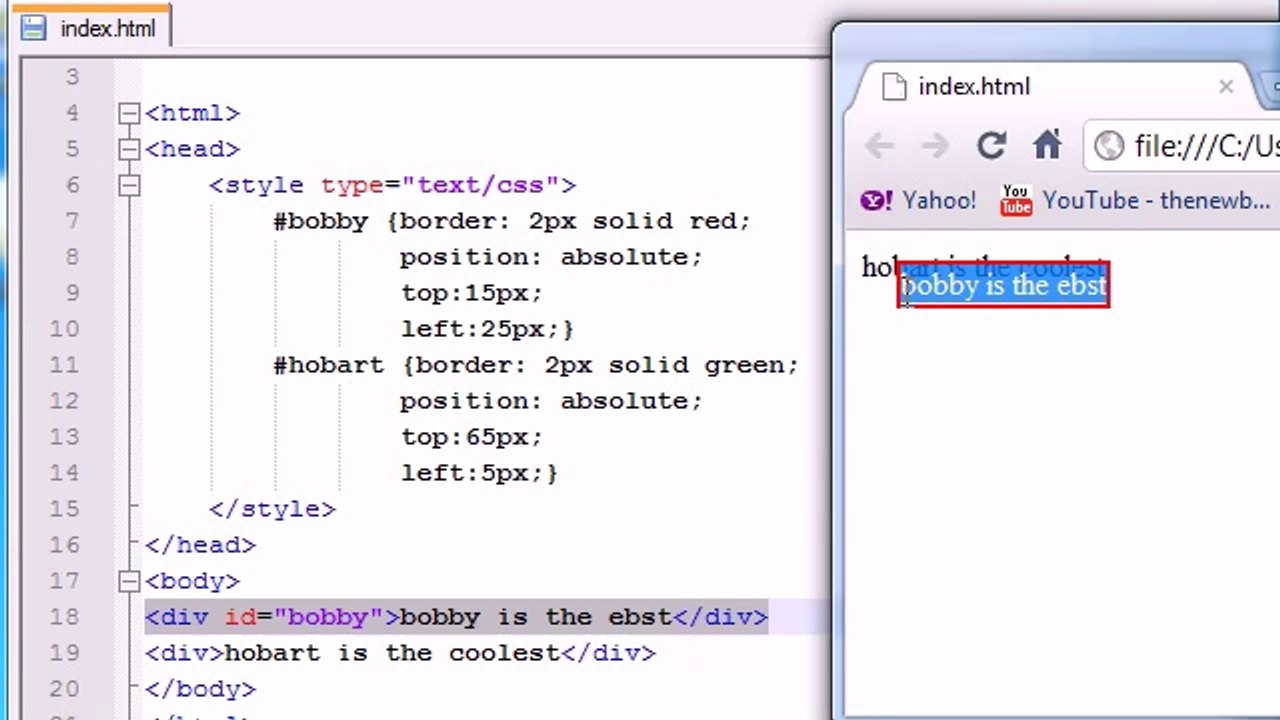Click the YouTube bookmark icon
This screenshot has height=720, width=1280.
tap(1016, 200)
